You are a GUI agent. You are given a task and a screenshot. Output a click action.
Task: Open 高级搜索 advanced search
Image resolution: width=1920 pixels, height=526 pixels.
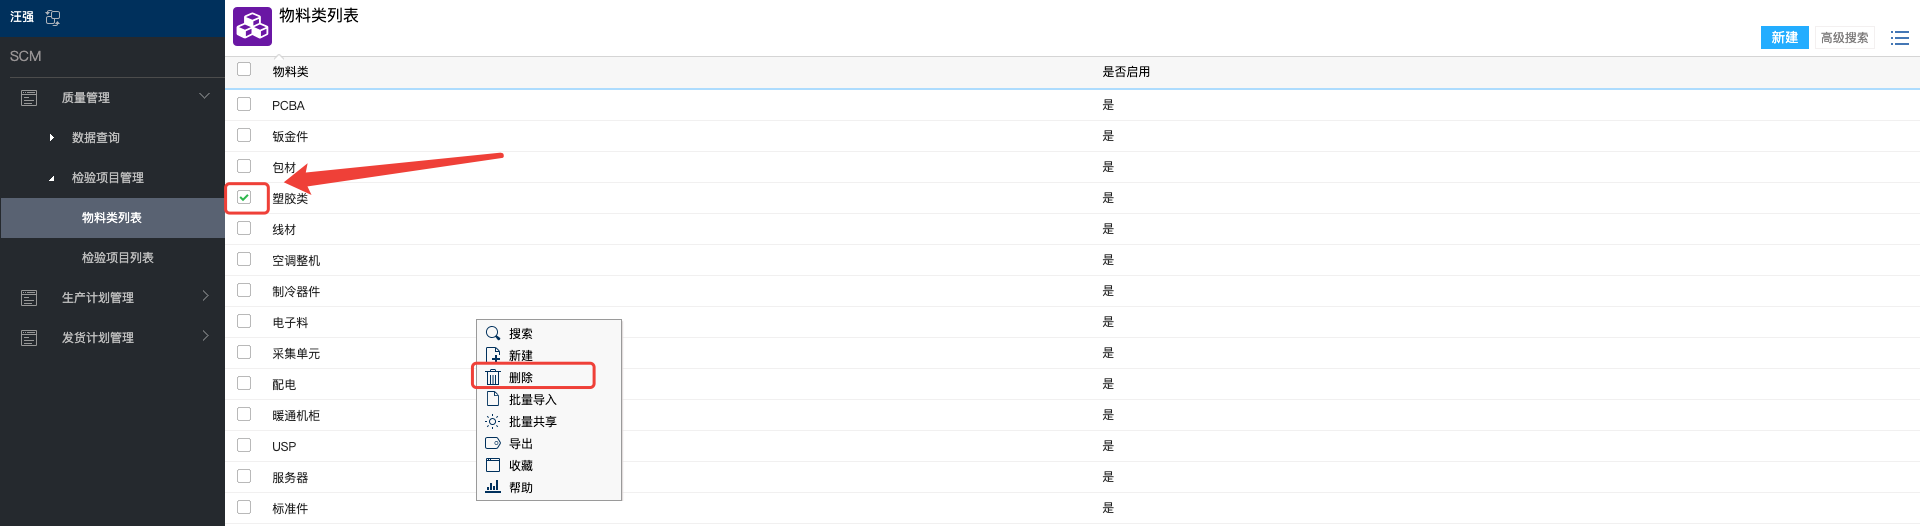coord(1844,38)
